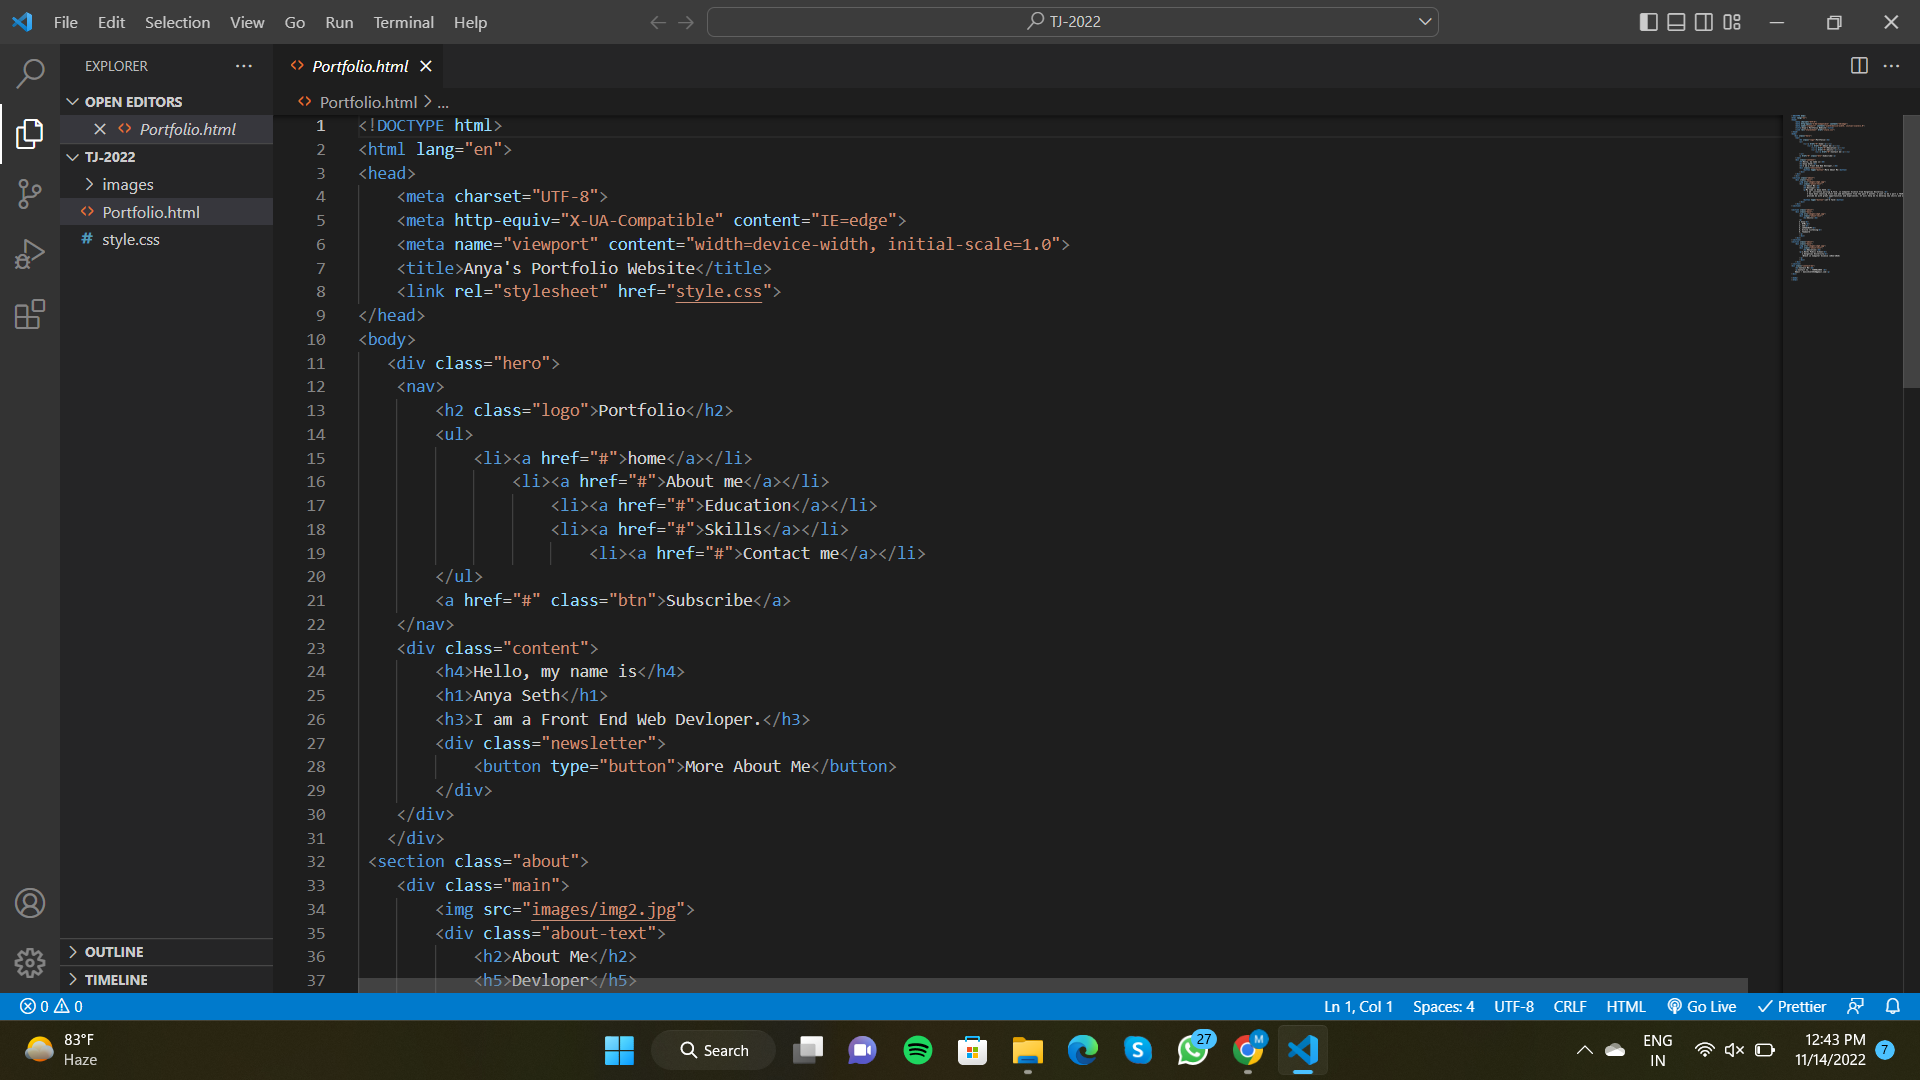Switch to the Portfolio.html editor tab
The height and width of the screenshot is (1080, 1920).
coord(359,66)
